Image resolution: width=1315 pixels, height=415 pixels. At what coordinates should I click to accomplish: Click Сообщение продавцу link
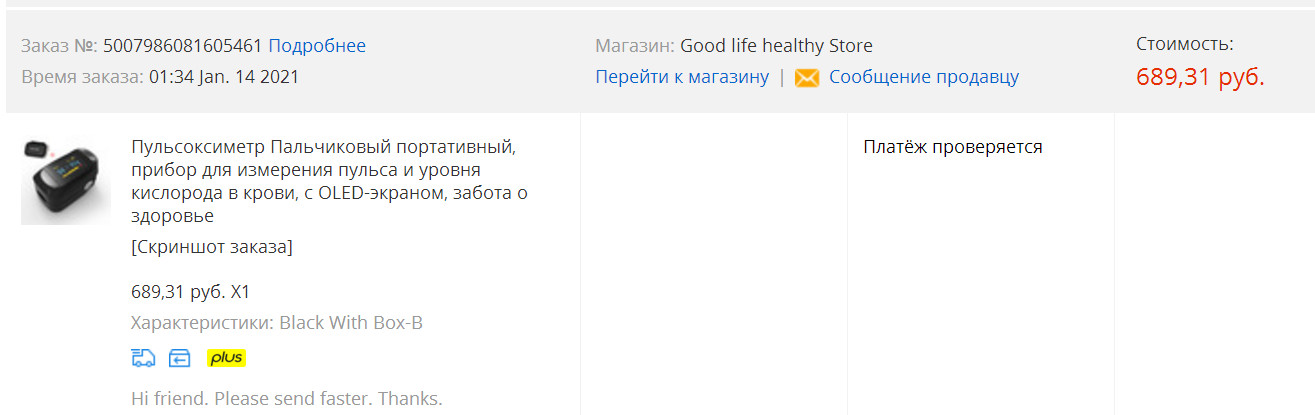924,77
